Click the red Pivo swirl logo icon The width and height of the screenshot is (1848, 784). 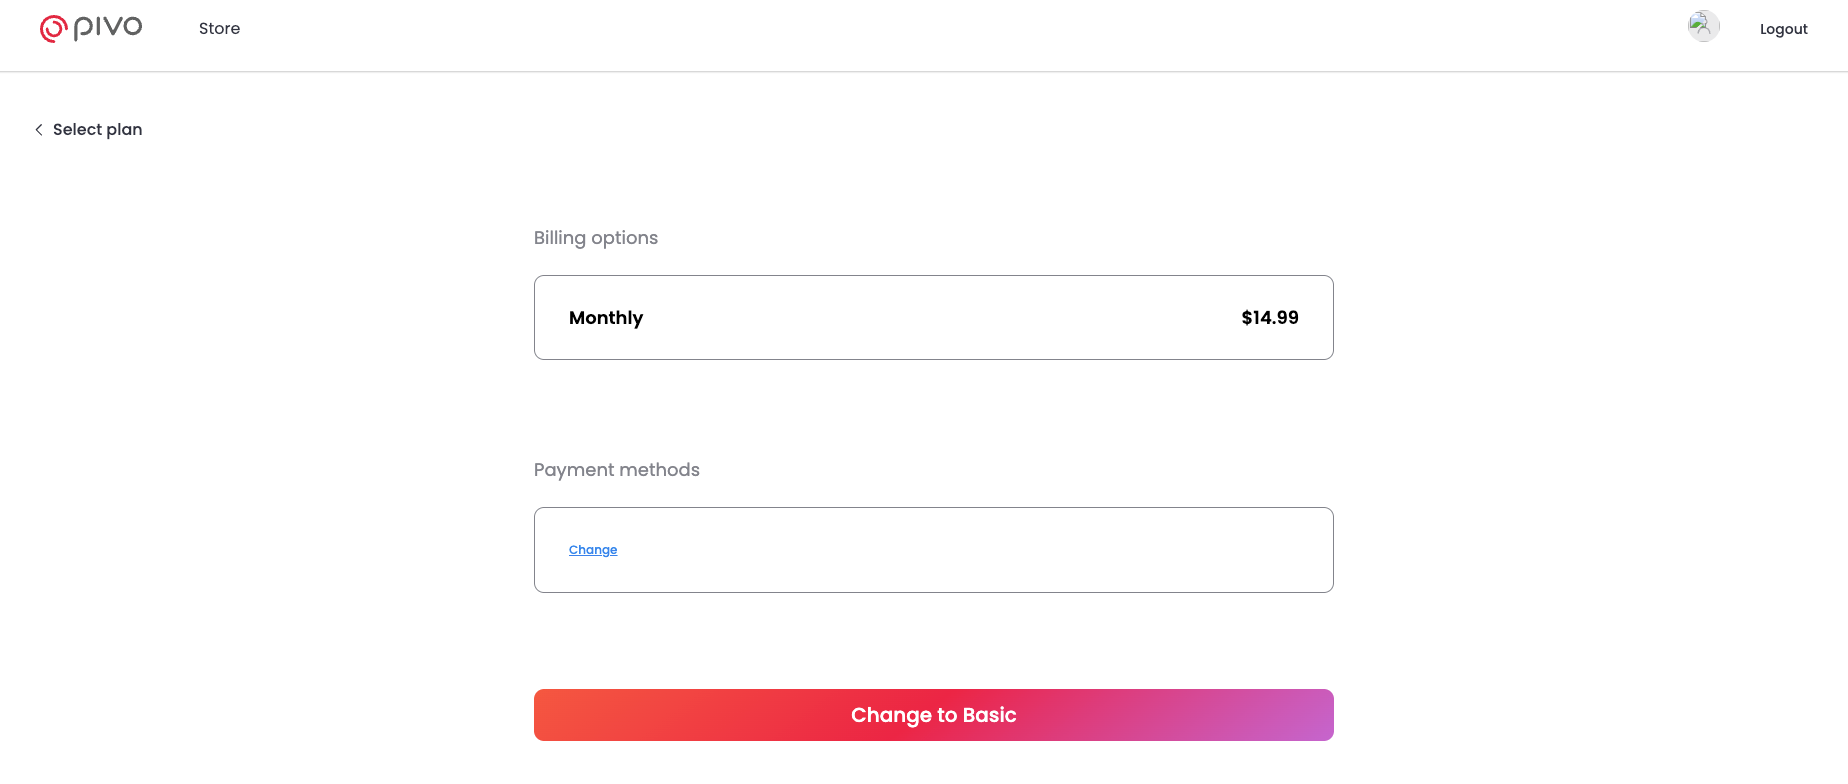pyautogui.click(x=53, y=29)
